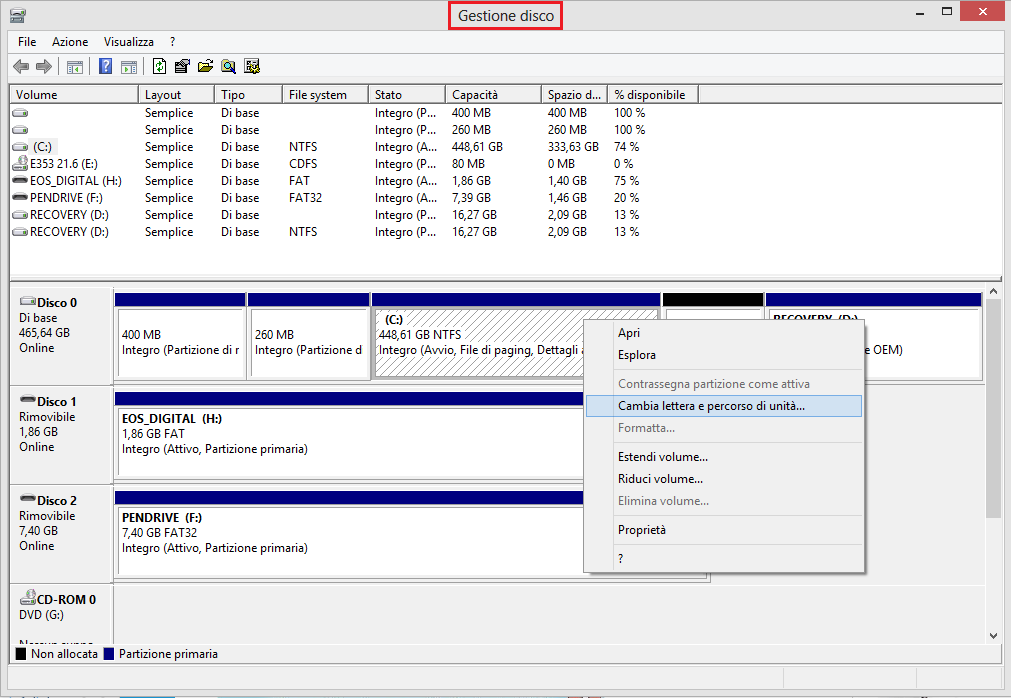Toggle the console tree pane icon
The image size is (1011, 698).
pos(74,67)
